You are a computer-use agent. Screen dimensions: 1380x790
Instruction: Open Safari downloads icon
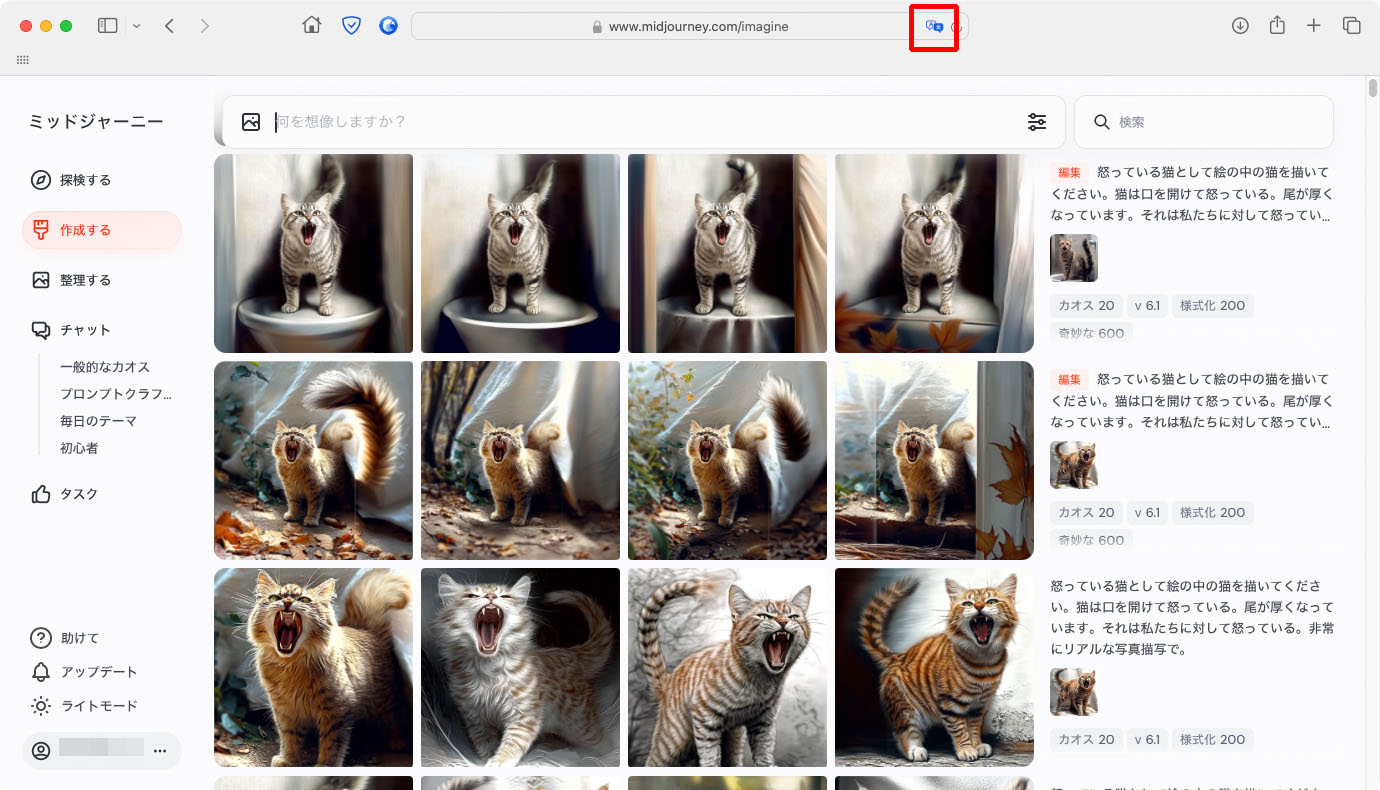point(1240,26)
